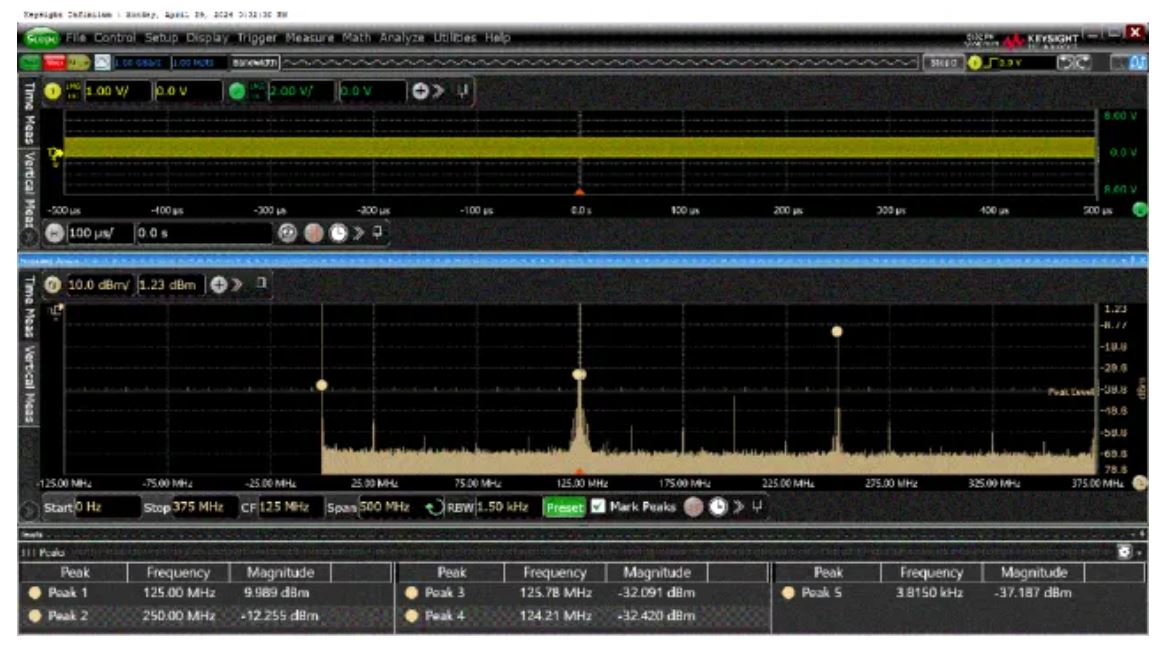
Task: Click the green Scope logo button
Action: click(x=41, y=37)
